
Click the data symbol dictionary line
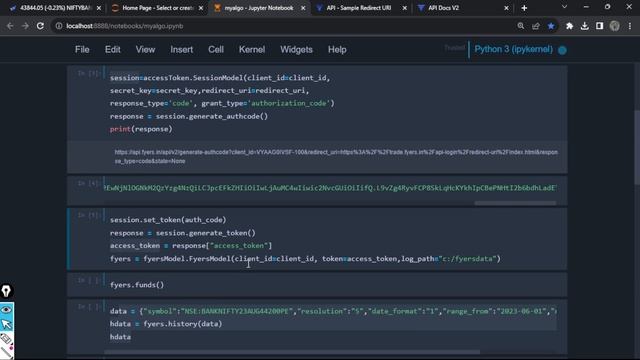coord(333,311)
